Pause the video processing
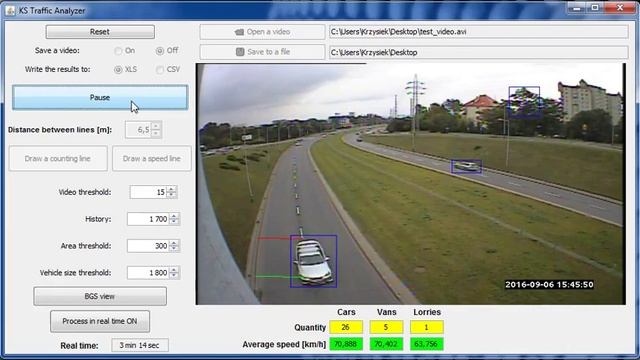The width and height of the screenshot is (640, 360). 100,98
